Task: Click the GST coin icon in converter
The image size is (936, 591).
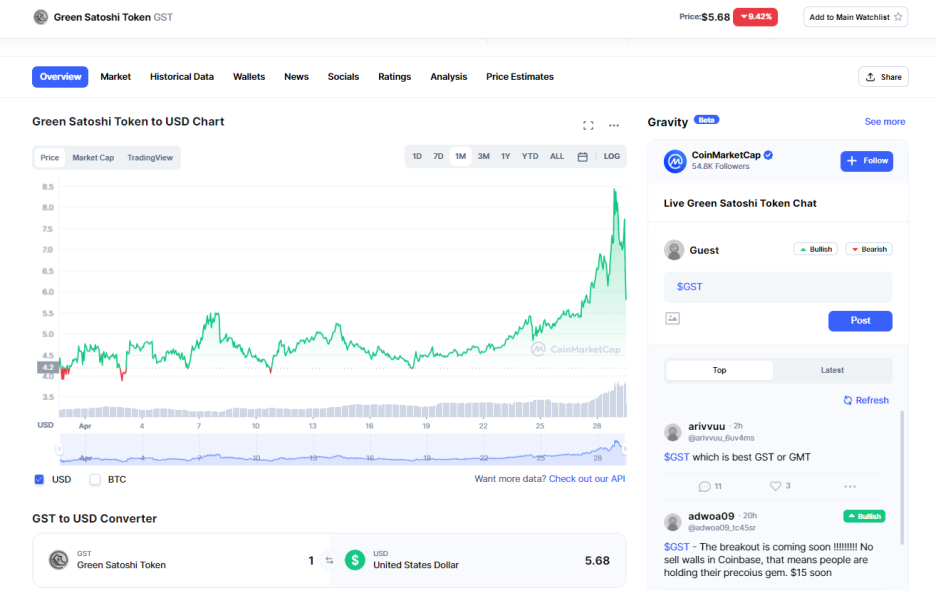Action: (58, 560)
